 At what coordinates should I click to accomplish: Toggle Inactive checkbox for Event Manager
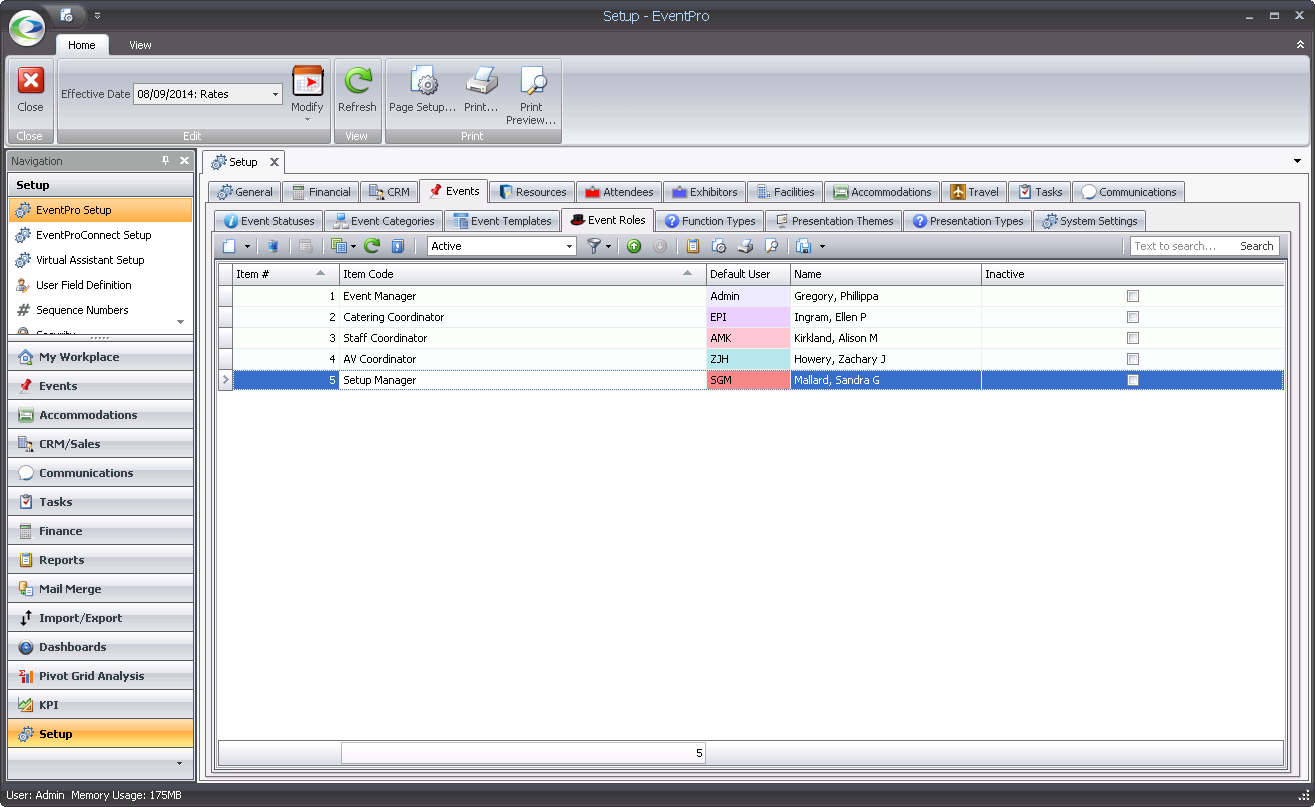1133,296
